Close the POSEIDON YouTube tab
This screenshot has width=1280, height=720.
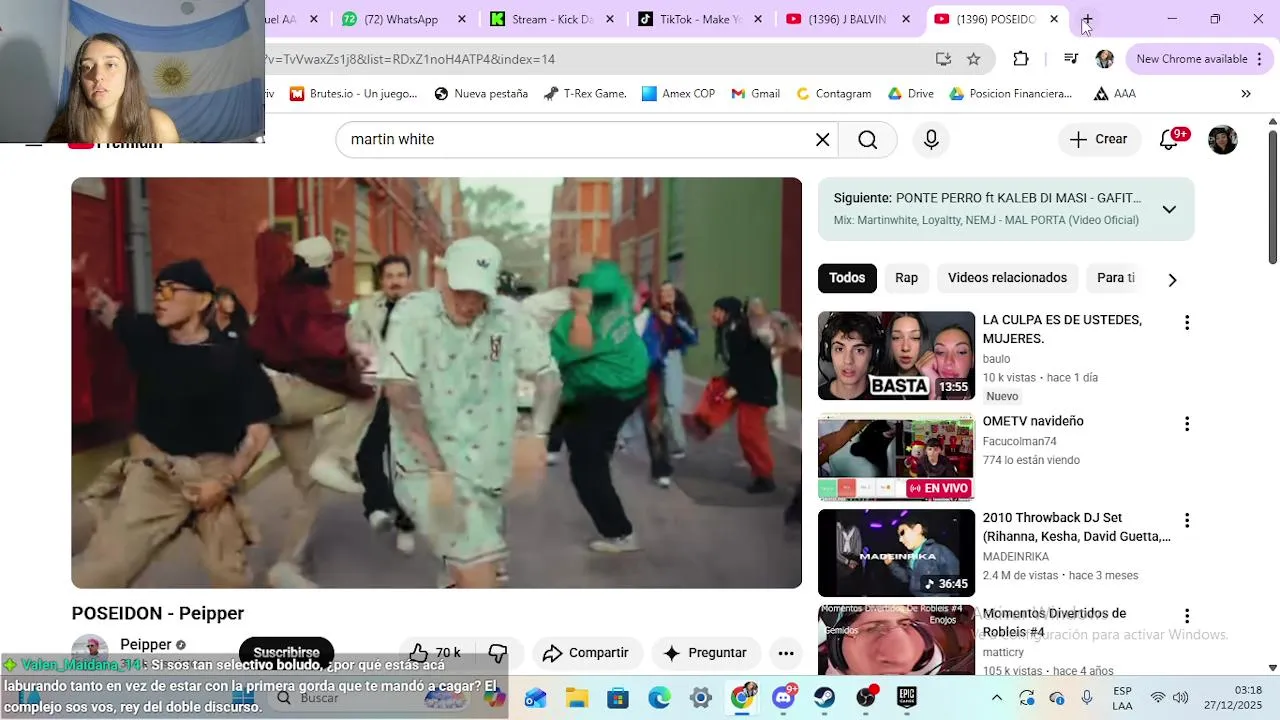tap(1054, 19)
